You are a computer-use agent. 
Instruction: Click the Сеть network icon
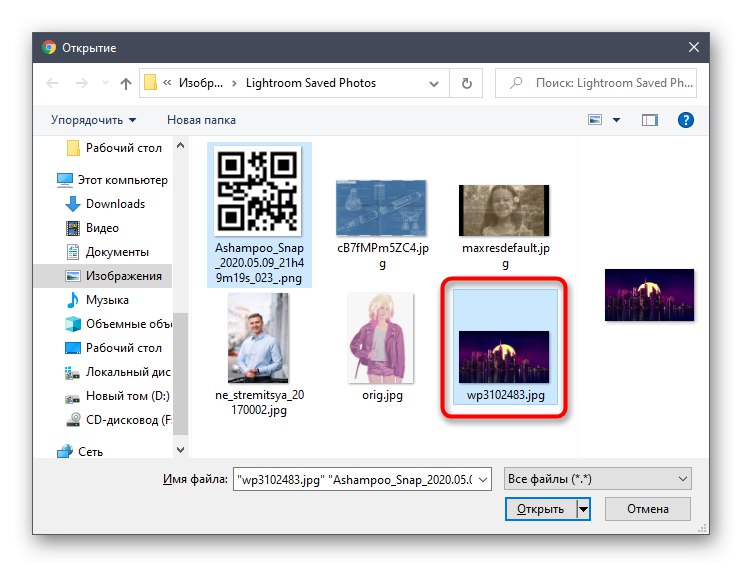coord(64,452)
